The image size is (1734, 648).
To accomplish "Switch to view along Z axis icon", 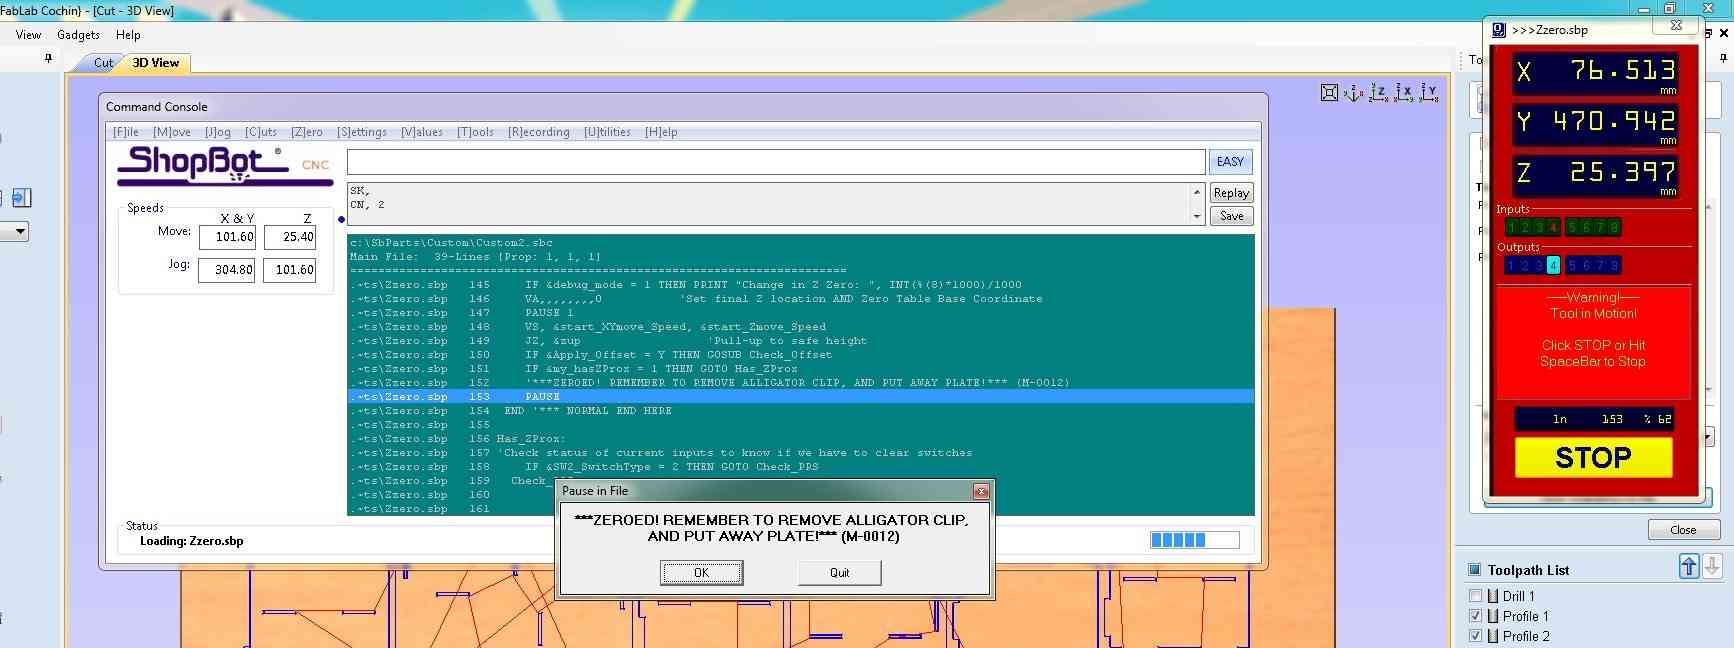I will pyautogui.click(x=1379, y=93).
